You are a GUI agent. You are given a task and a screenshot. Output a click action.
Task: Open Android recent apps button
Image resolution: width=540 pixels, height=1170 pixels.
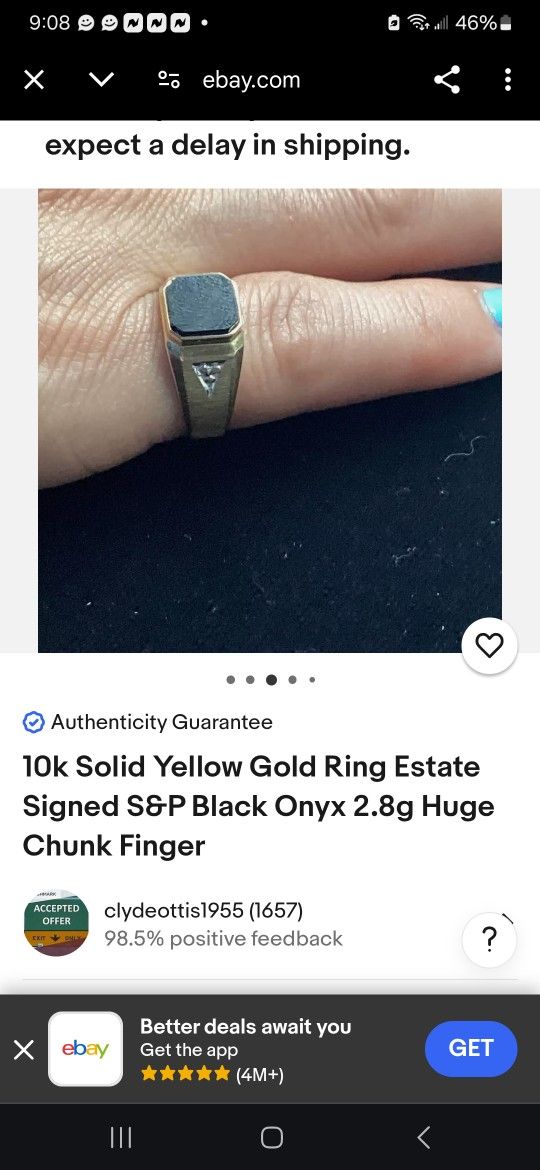pos(121,1137)
